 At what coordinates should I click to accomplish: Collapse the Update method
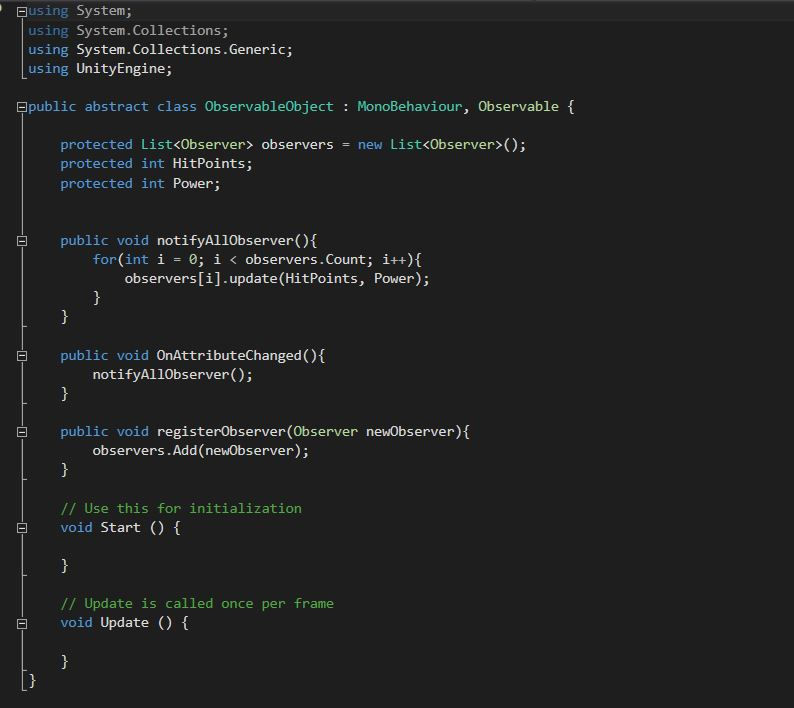22,624
